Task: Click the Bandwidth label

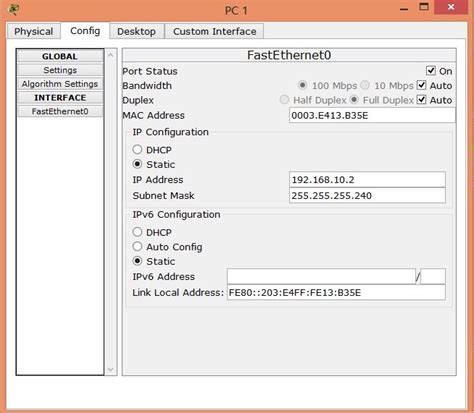Action: [147, 86]
